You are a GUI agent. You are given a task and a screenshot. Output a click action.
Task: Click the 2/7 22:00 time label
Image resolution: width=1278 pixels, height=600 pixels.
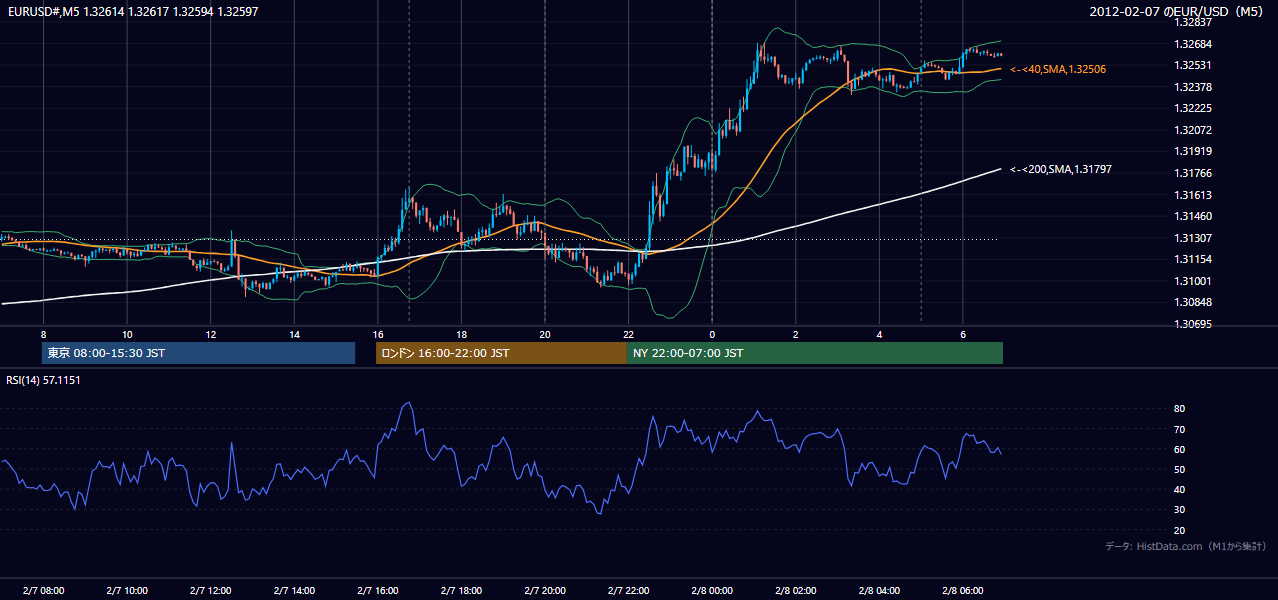(x=628, y=591)
